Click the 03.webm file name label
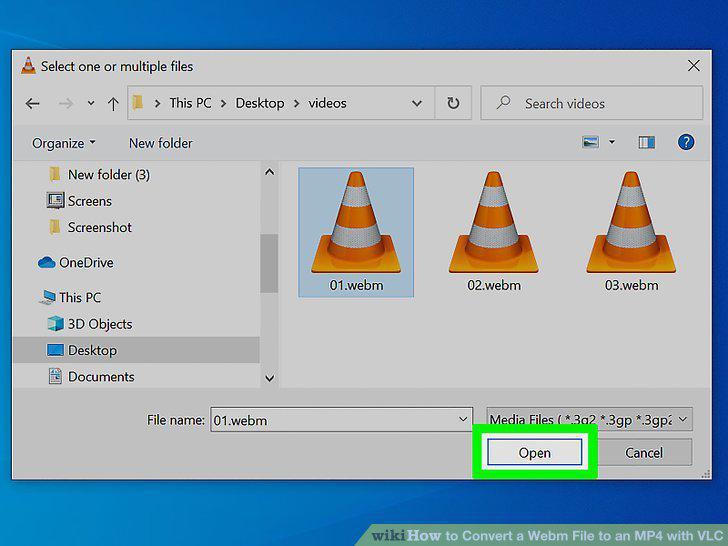Viewport: 728px width, 546px height. click(x=631, y=285)
